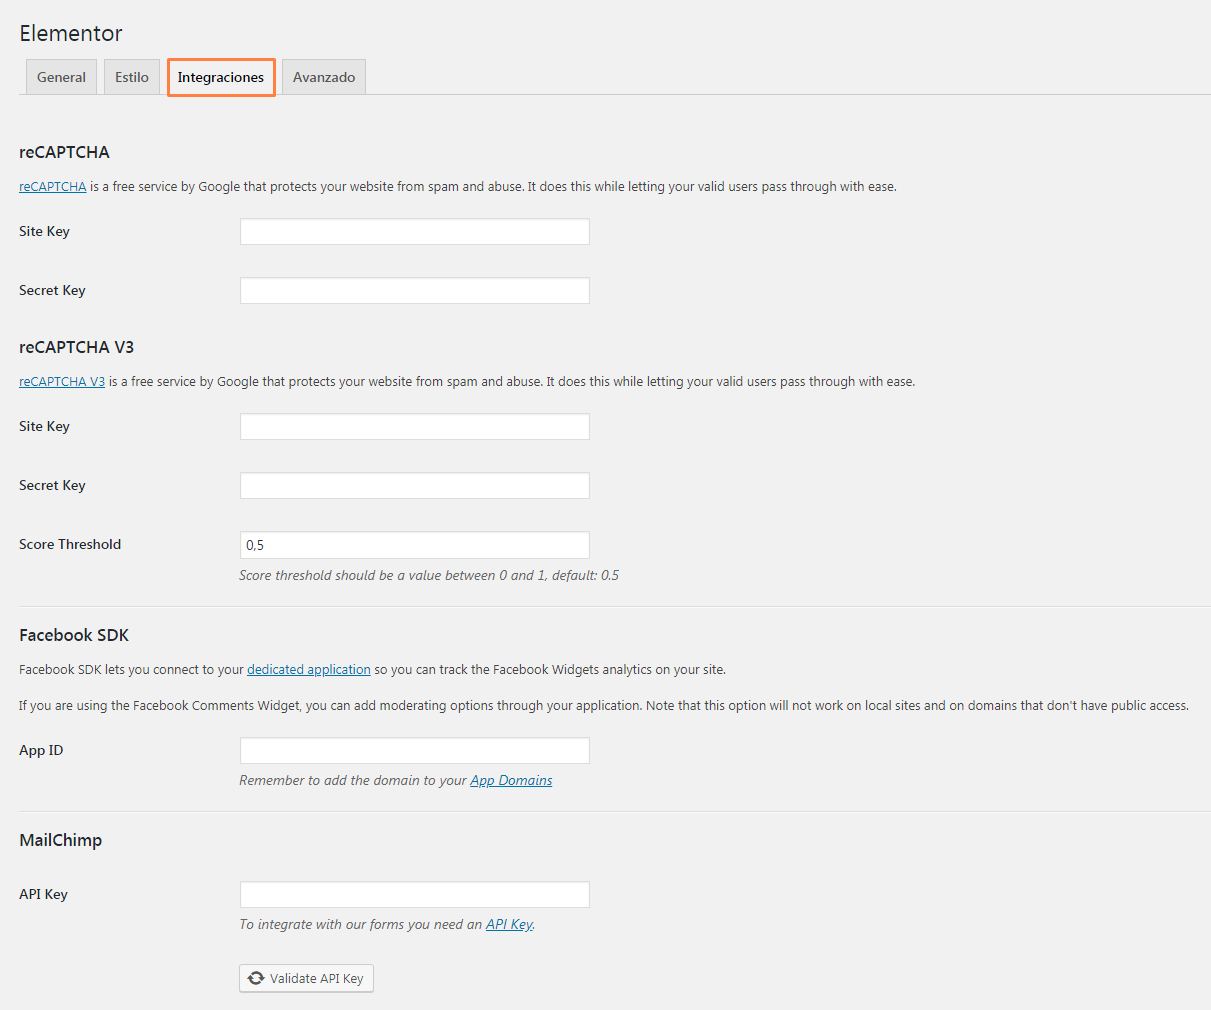Focus the reCAPTCHA Secret Key field
Screen dimensions: 1211x1010
pos(415,291)
